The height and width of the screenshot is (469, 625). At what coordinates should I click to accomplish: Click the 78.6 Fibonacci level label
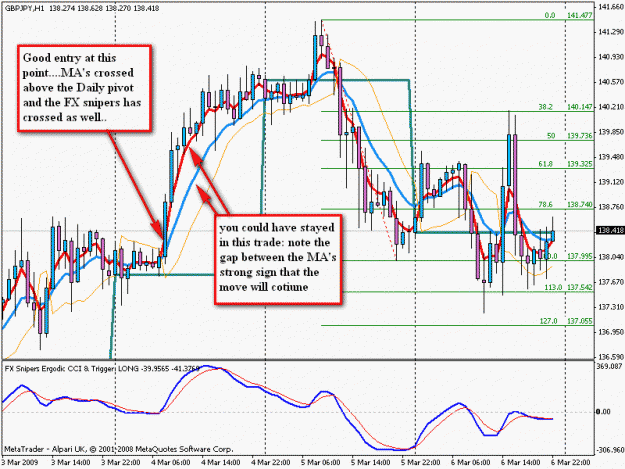coord(546,204)
